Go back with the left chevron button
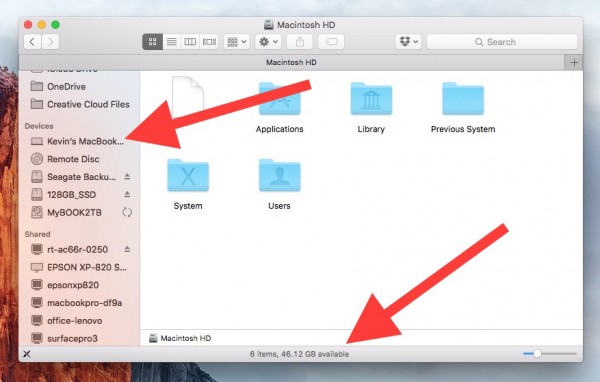The width and height of the screenshot is (600, 382). (x=33, y=42)
